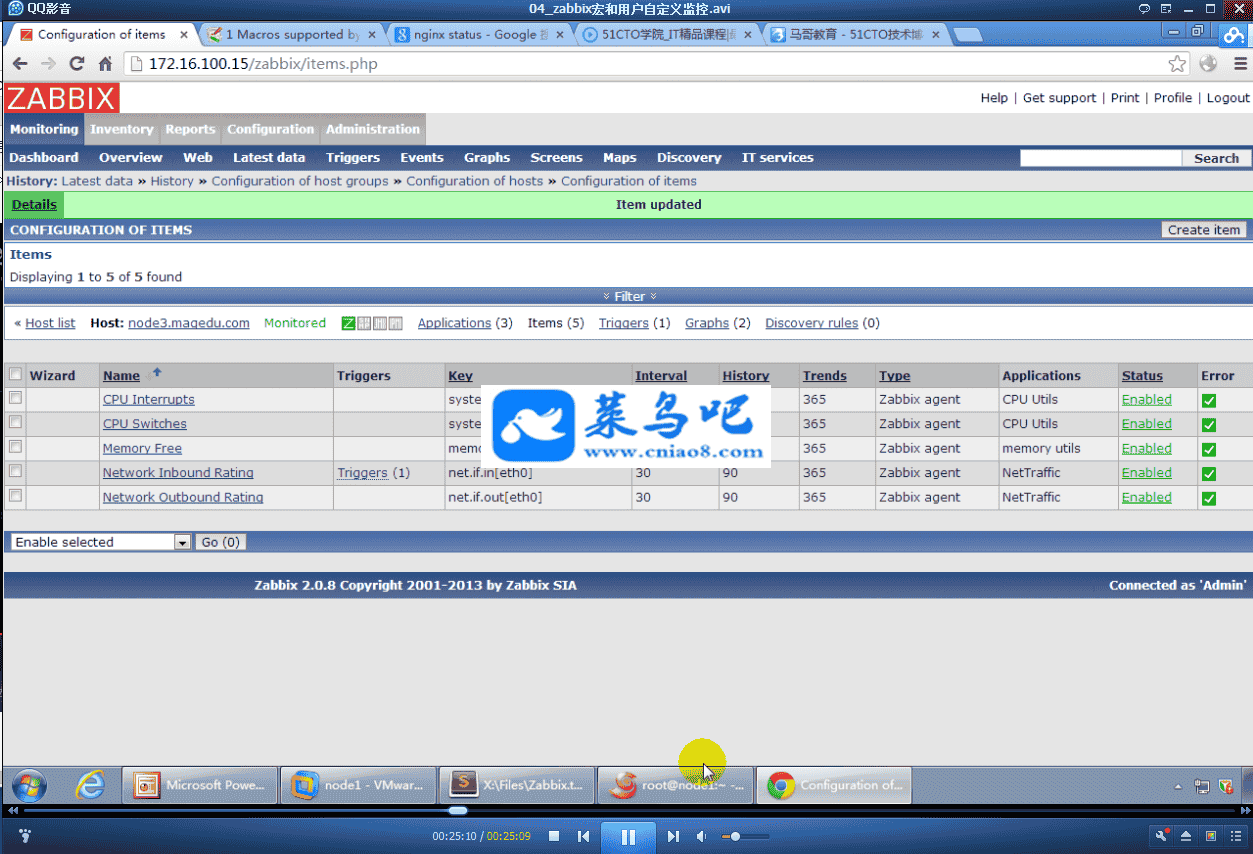
Task: Open the Reports main menu tab
Action: [x=190, y=129]
